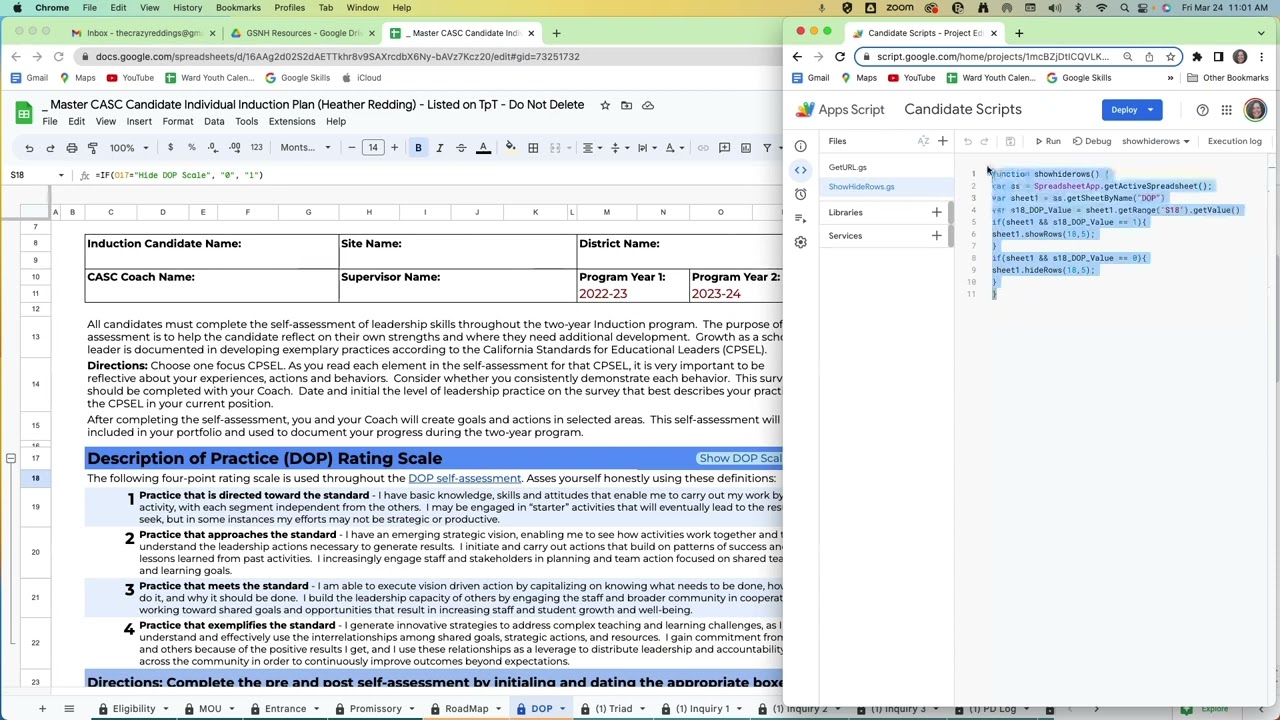Open the all sheets list icon
This screenshot has height=720, width=1280.
pos(69,709)
